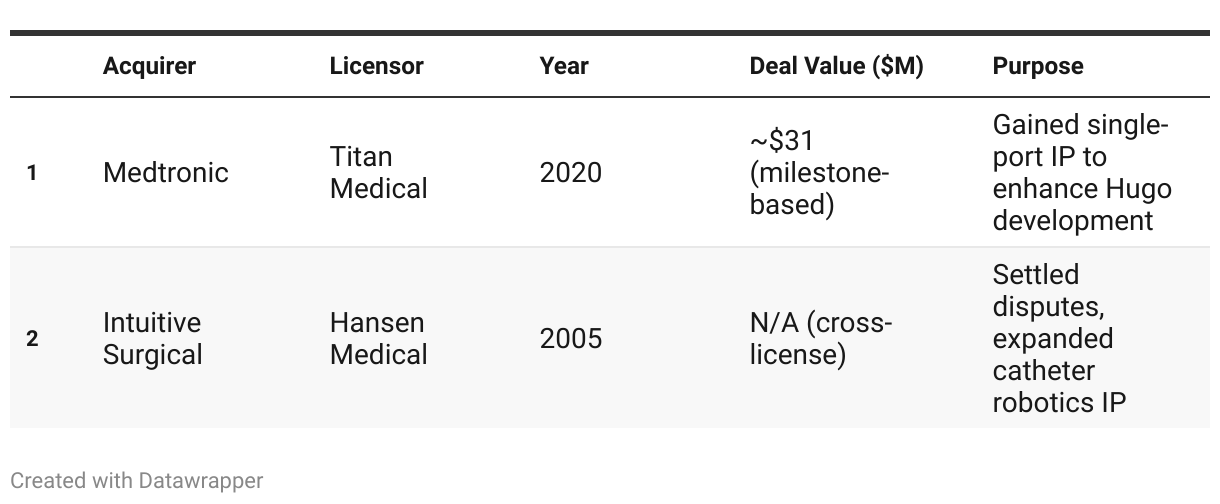Click row number 1

(x=32, y=173)
